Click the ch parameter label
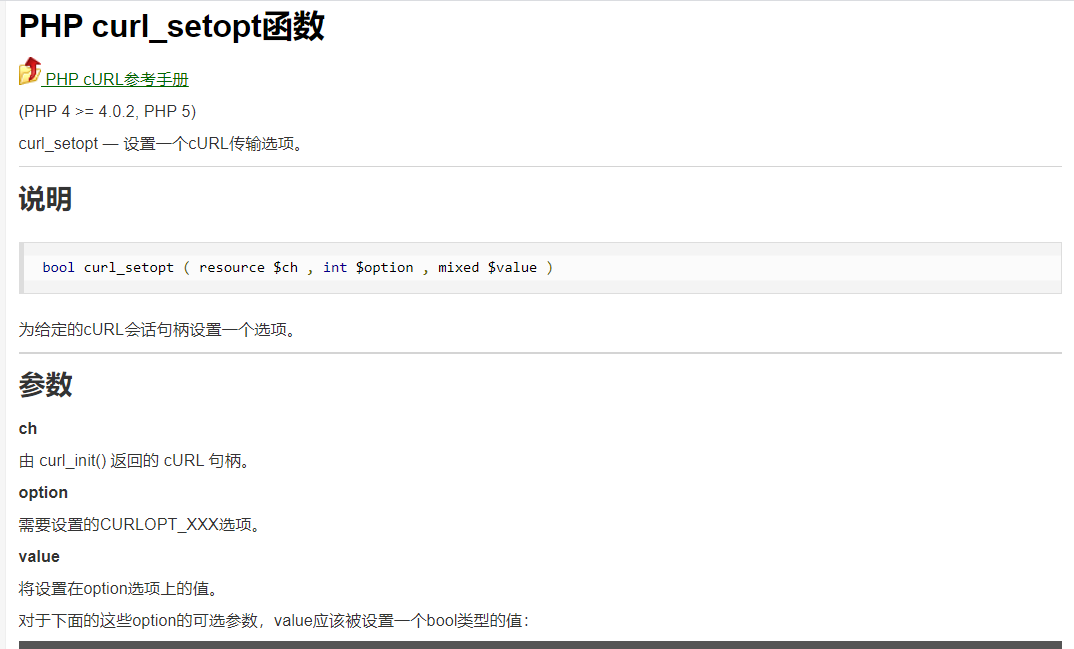 click(x=27, y=428)
